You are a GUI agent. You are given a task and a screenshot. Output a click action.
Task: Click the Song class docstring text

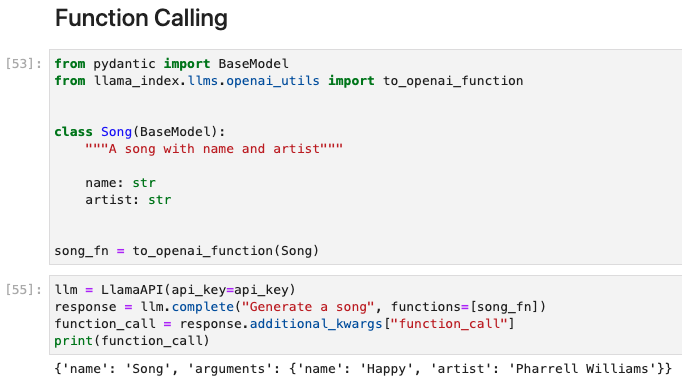[x=214, y=149]
